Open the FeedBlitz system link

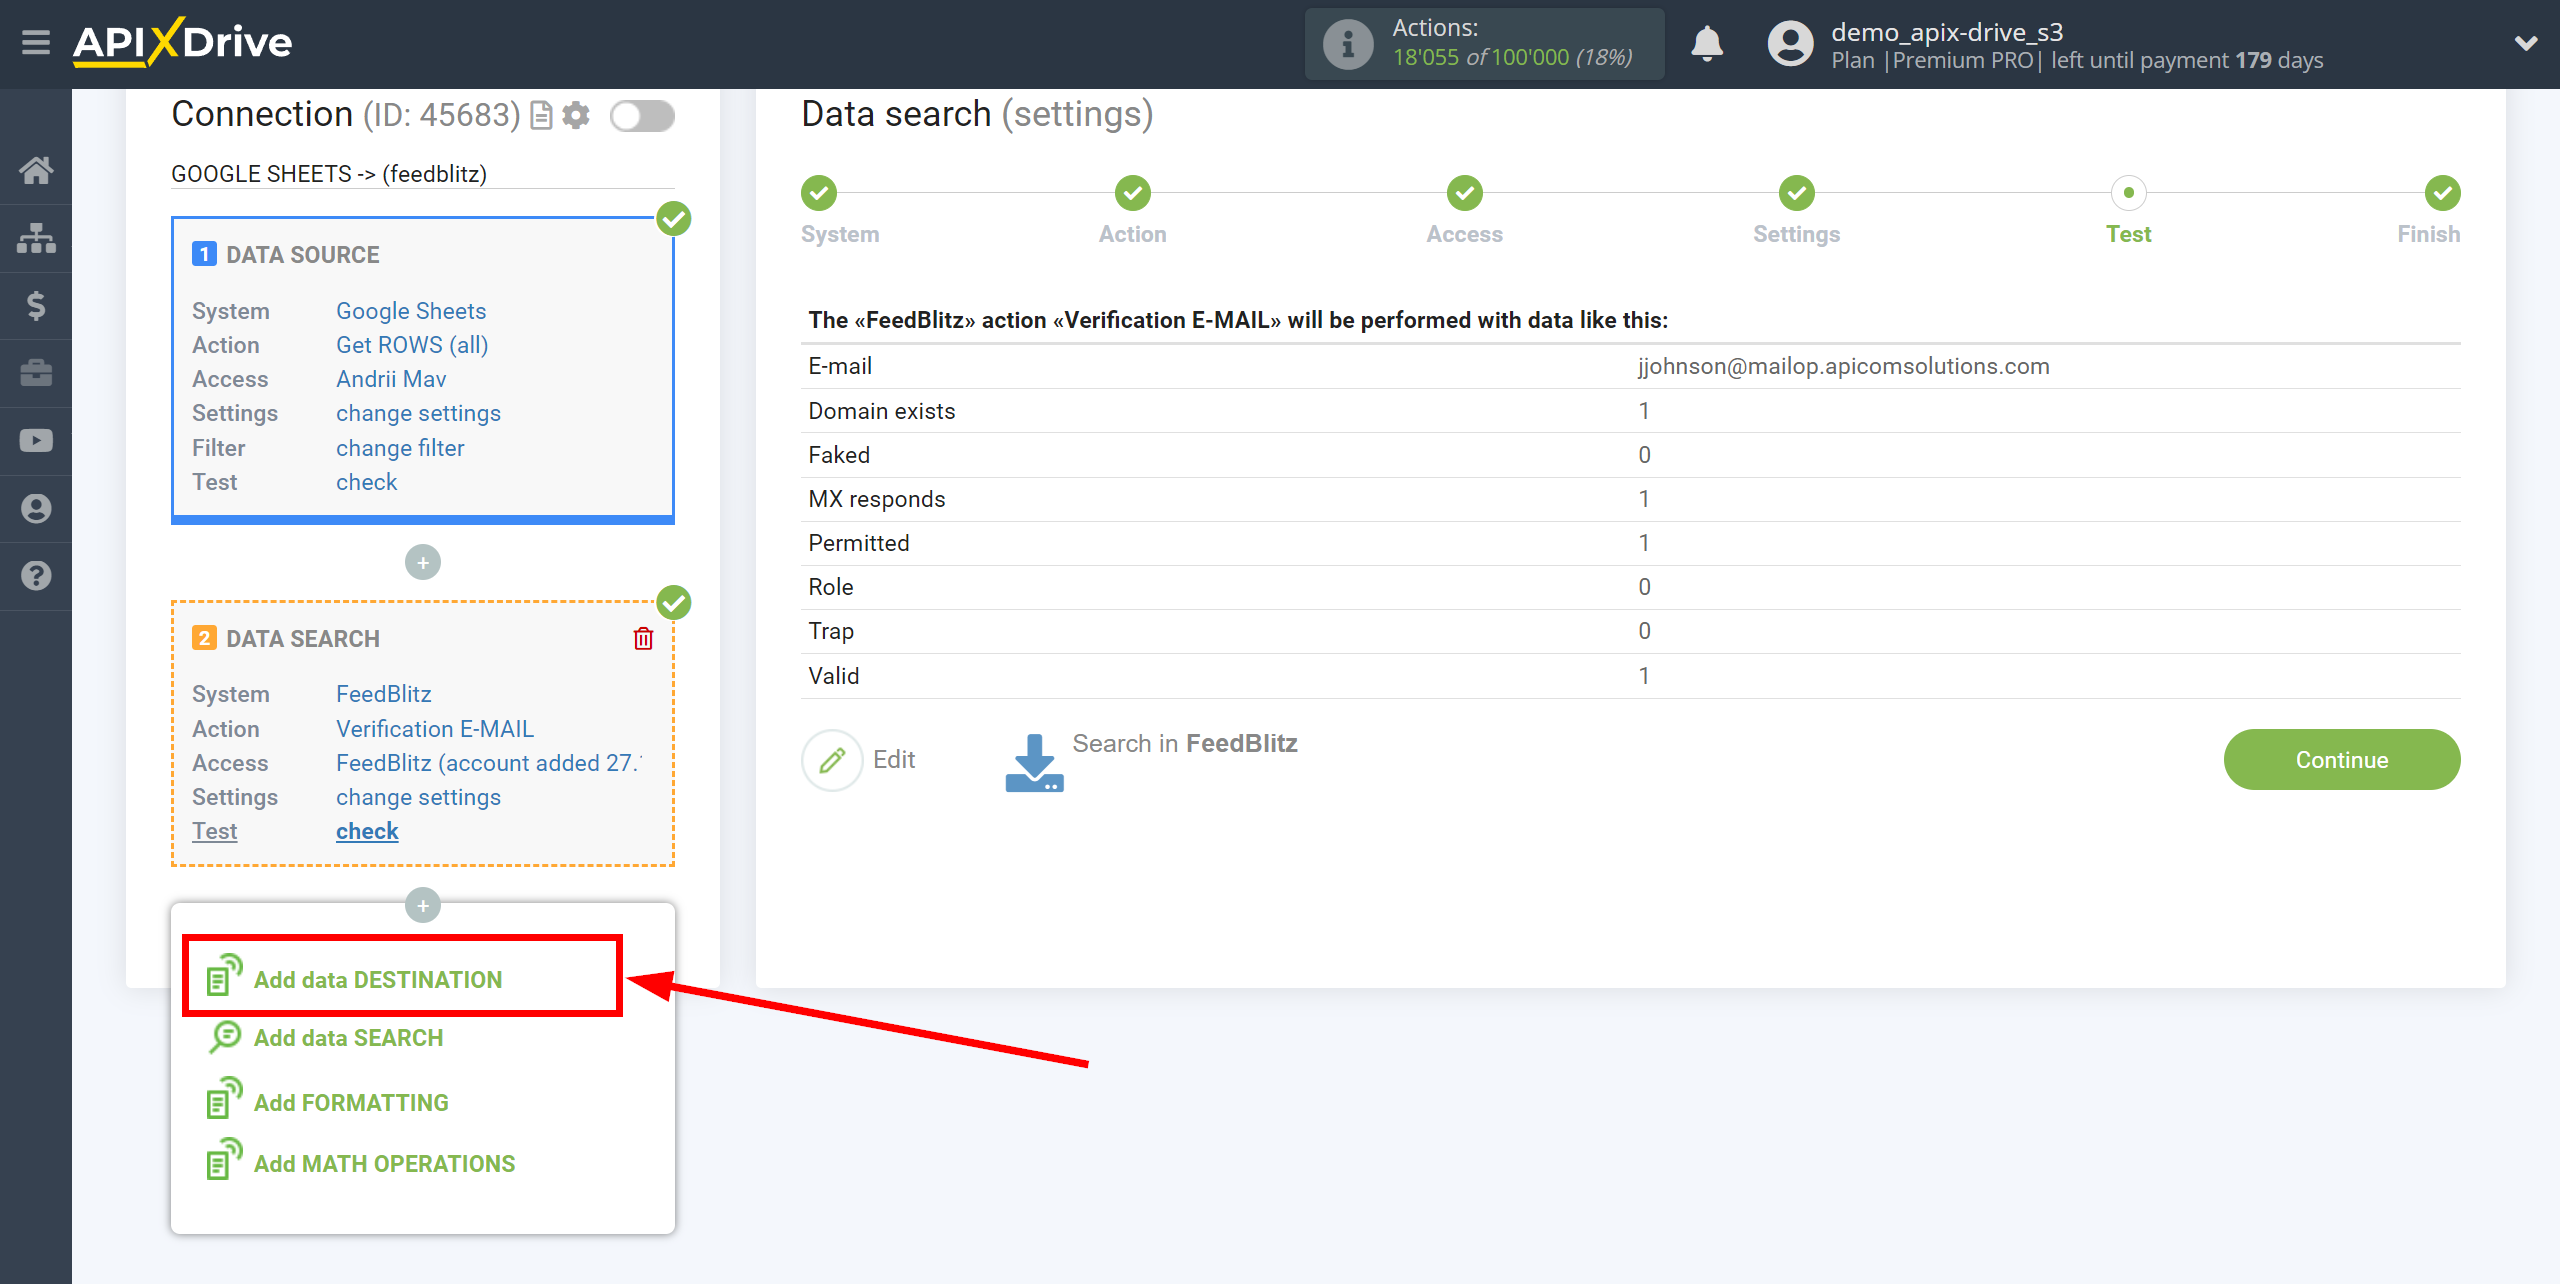383,694
